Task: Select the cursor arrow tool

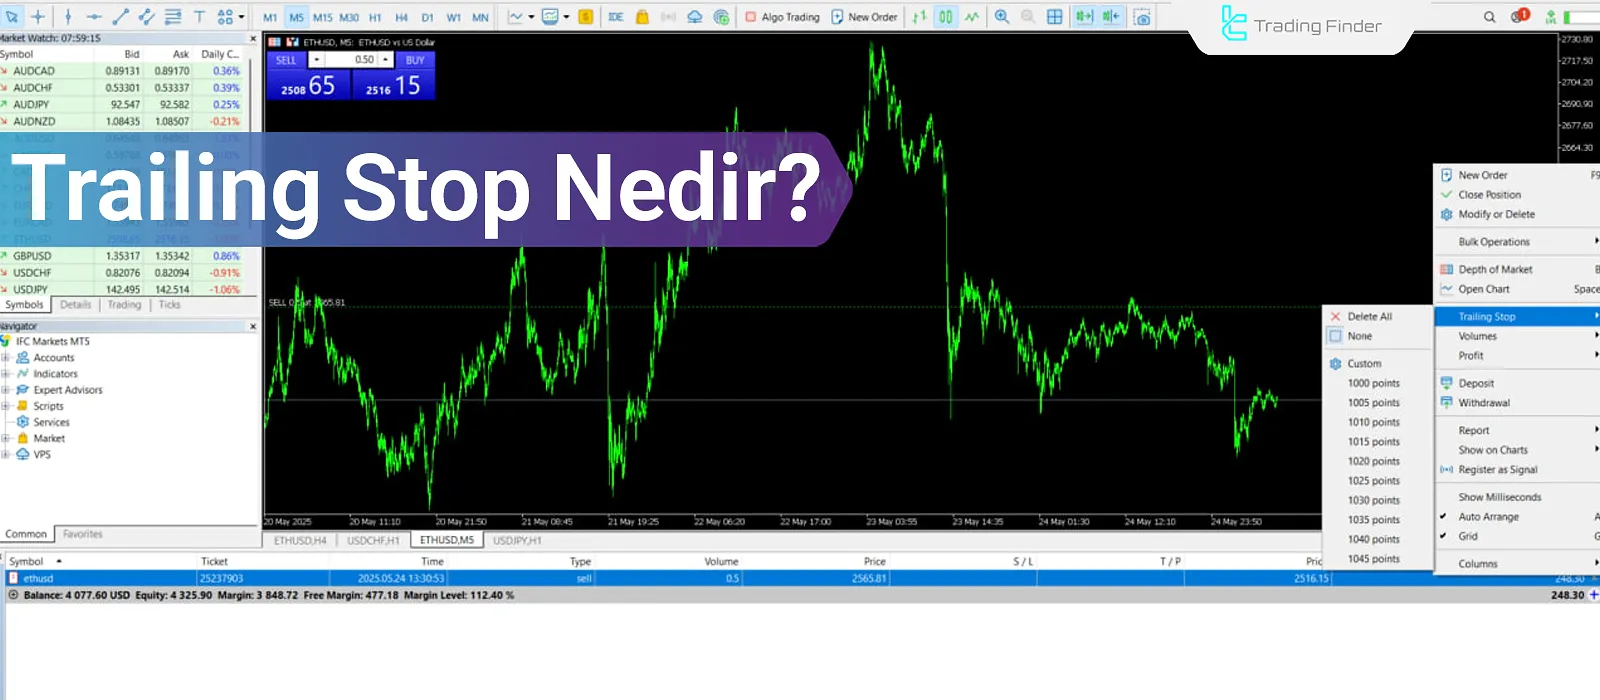Action: [x=12, y=16]
